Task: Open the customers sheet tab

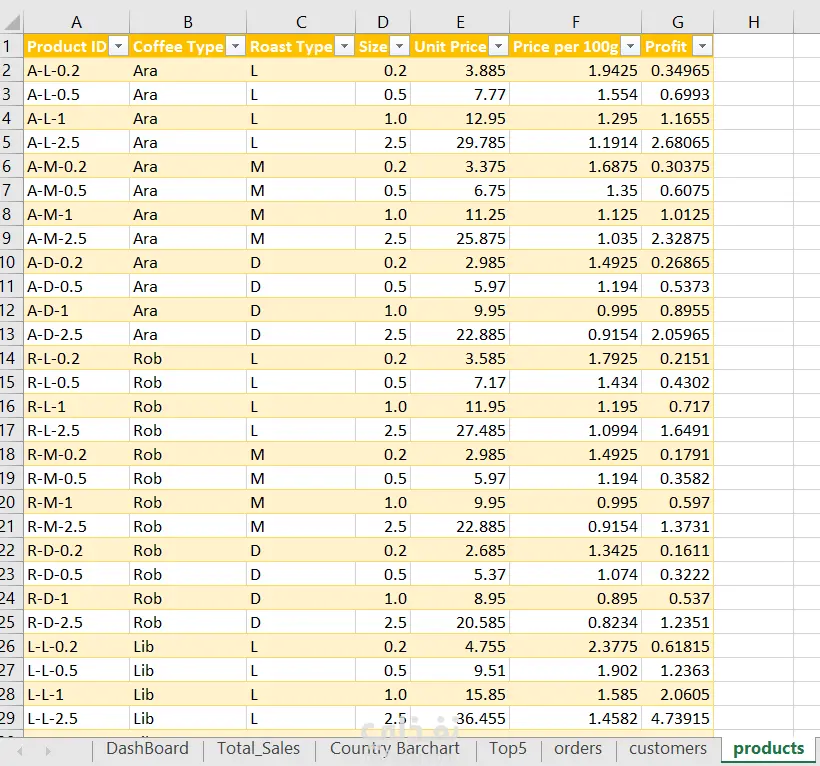Action: [668, 748]
